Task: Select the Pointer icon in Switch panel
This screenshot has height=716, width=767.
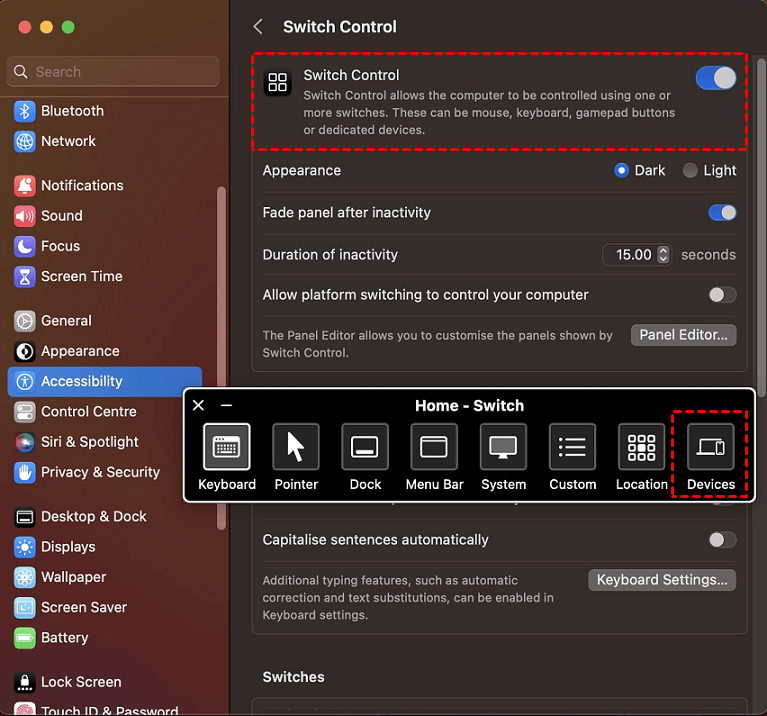Action: tap(296, 447)
